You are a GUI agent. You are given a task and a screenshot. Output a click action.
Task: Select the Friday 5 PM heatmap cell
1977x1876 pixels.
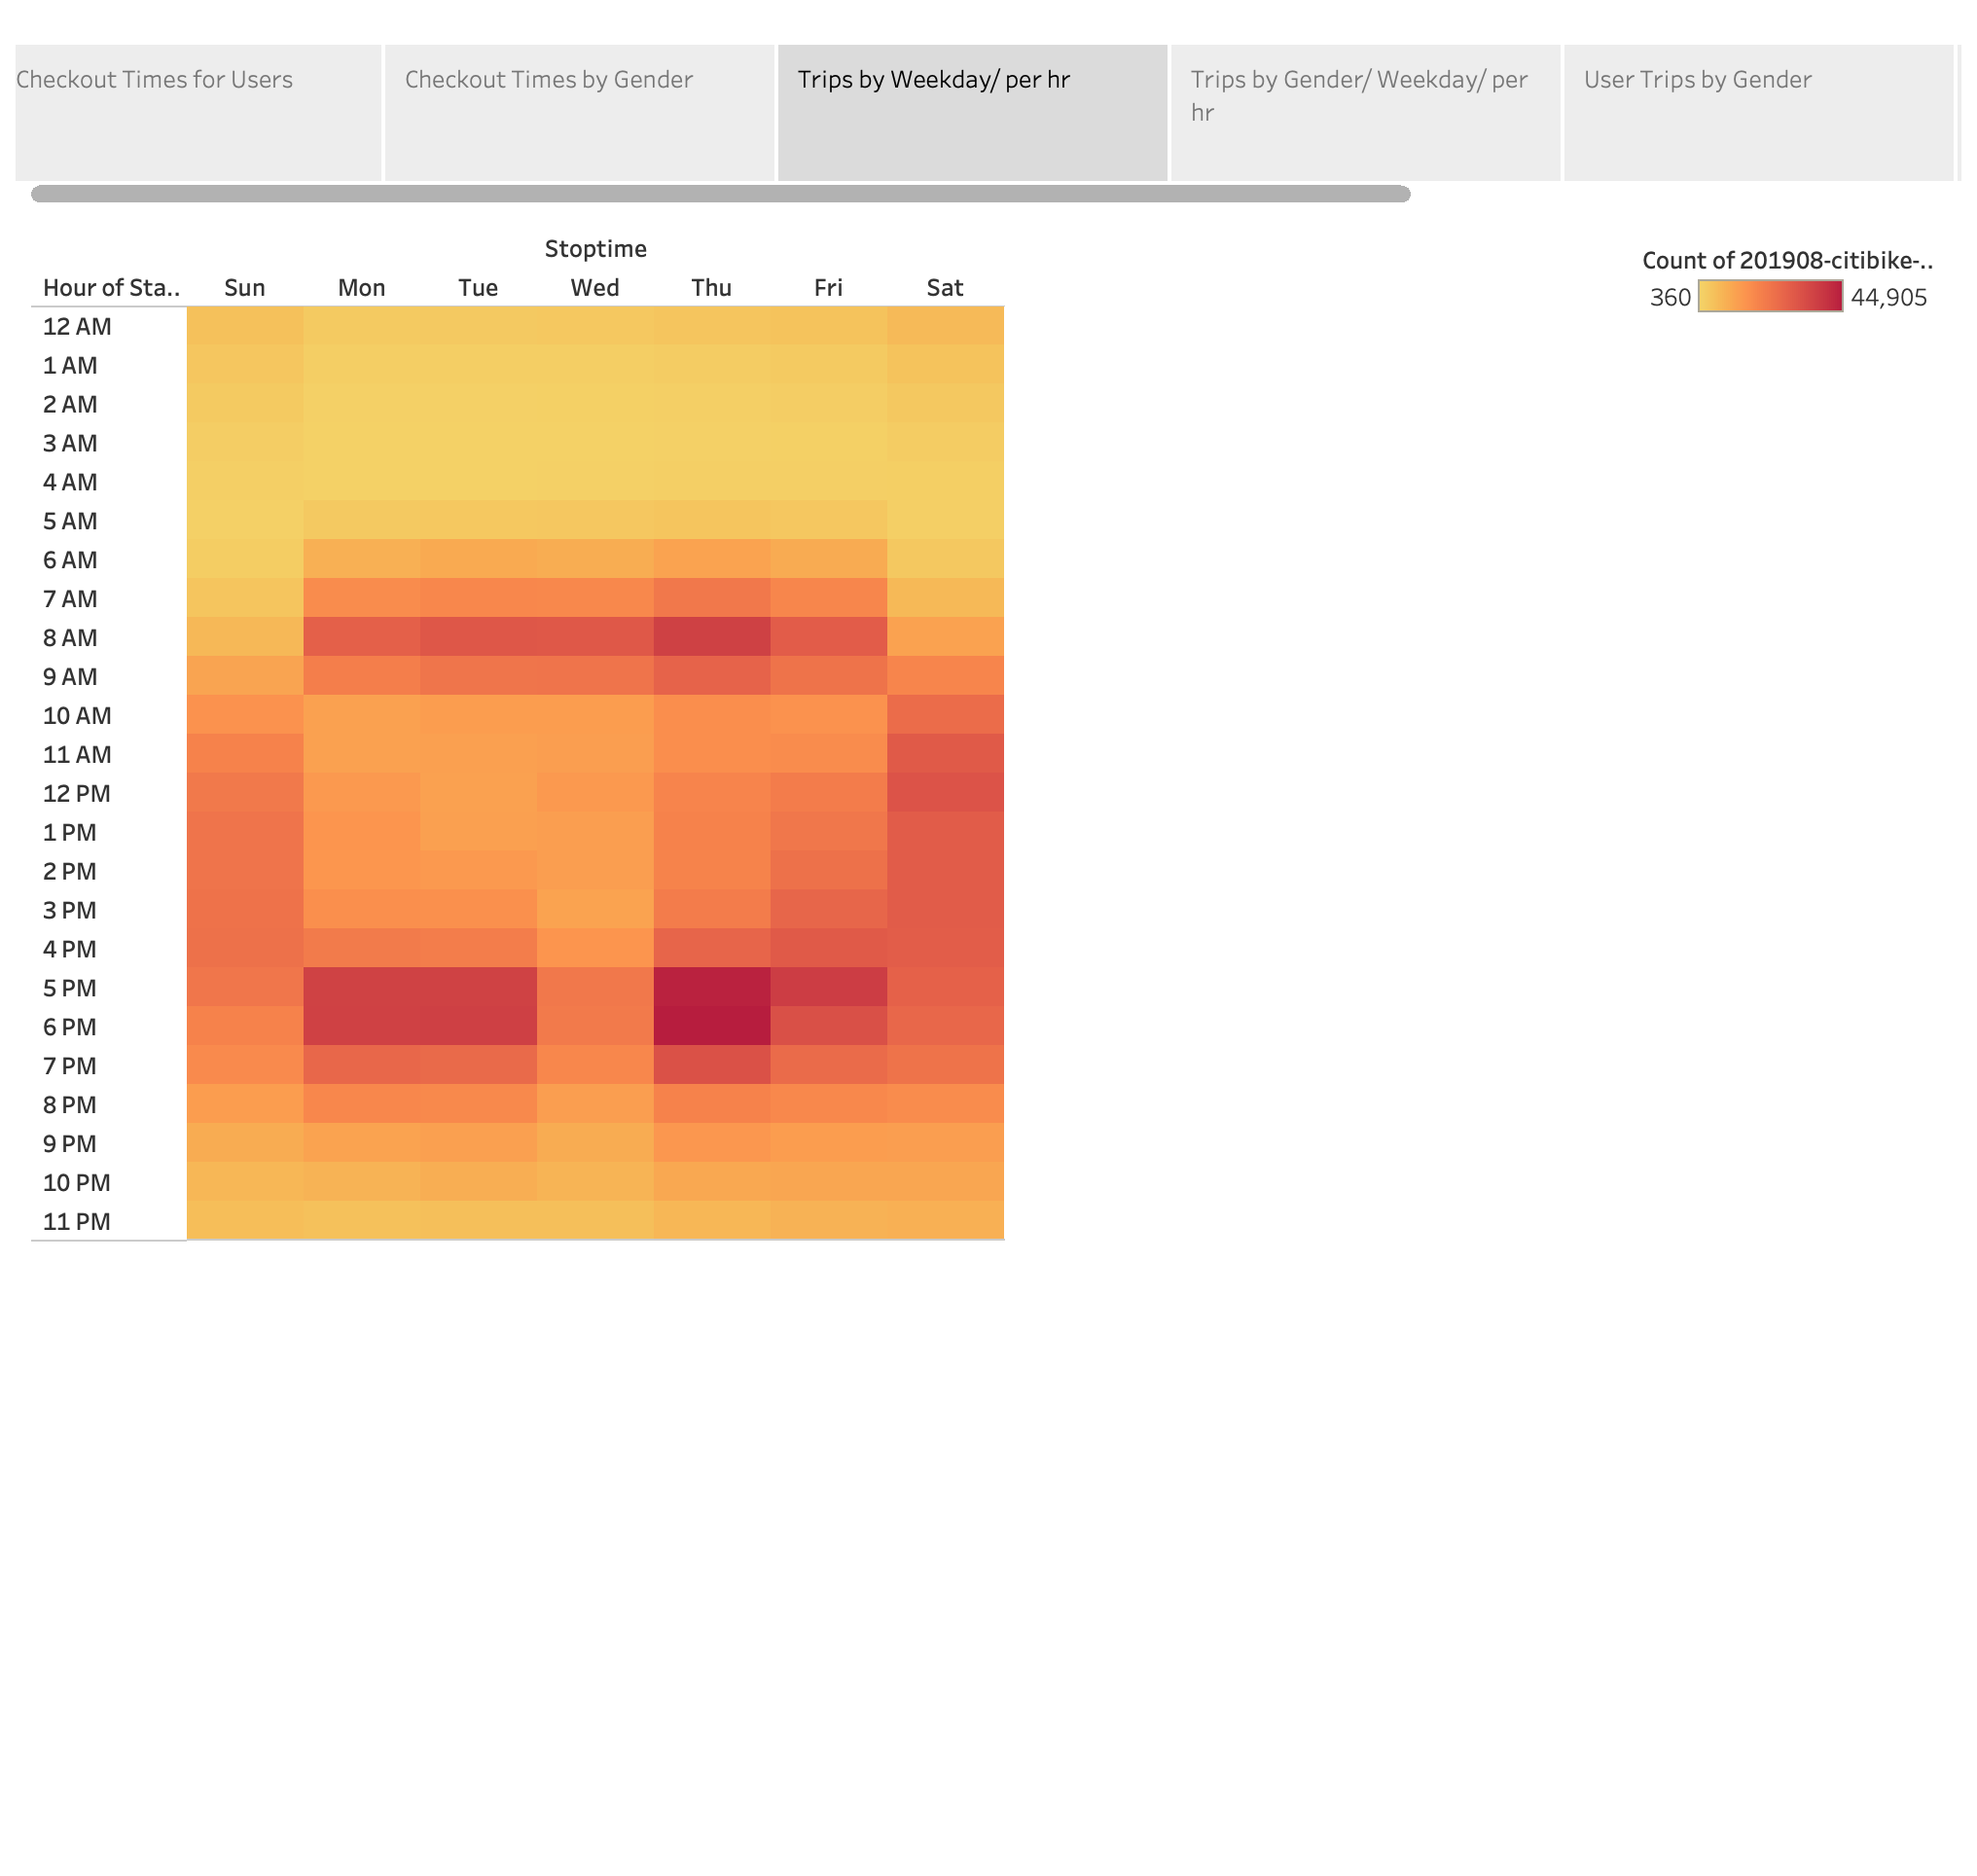tap(828, 987)
